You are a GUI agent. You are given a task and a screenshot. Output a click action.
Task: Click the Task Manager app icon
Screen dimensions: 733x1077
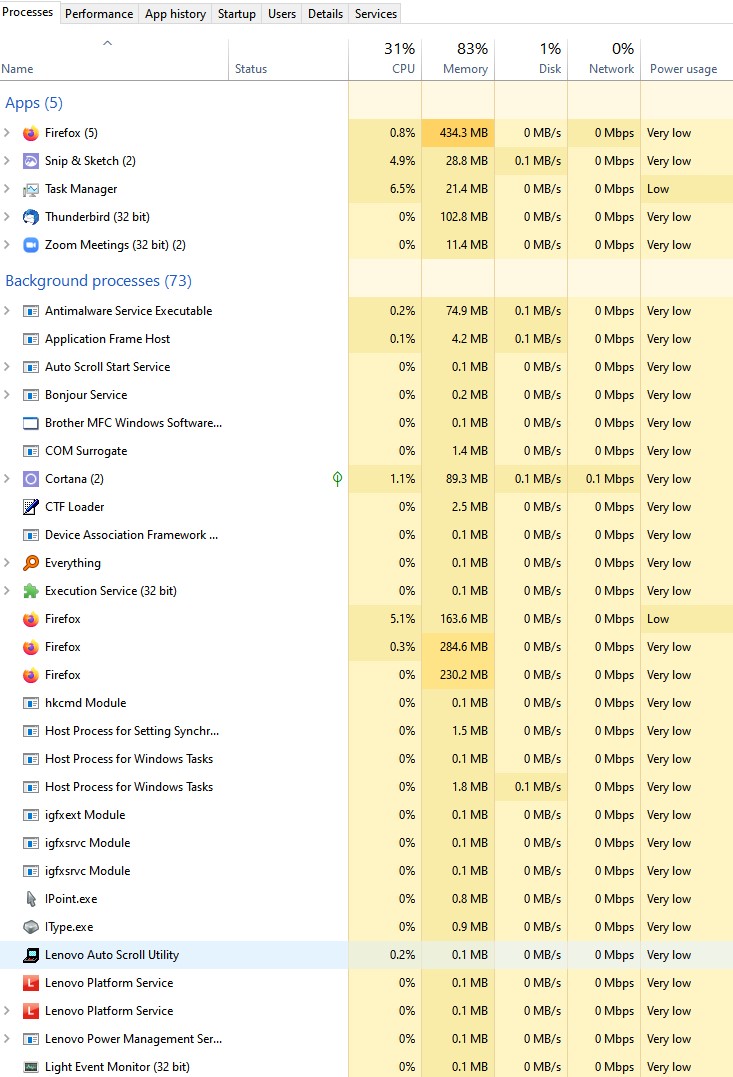pyautogui.click(x=30, y=189)
